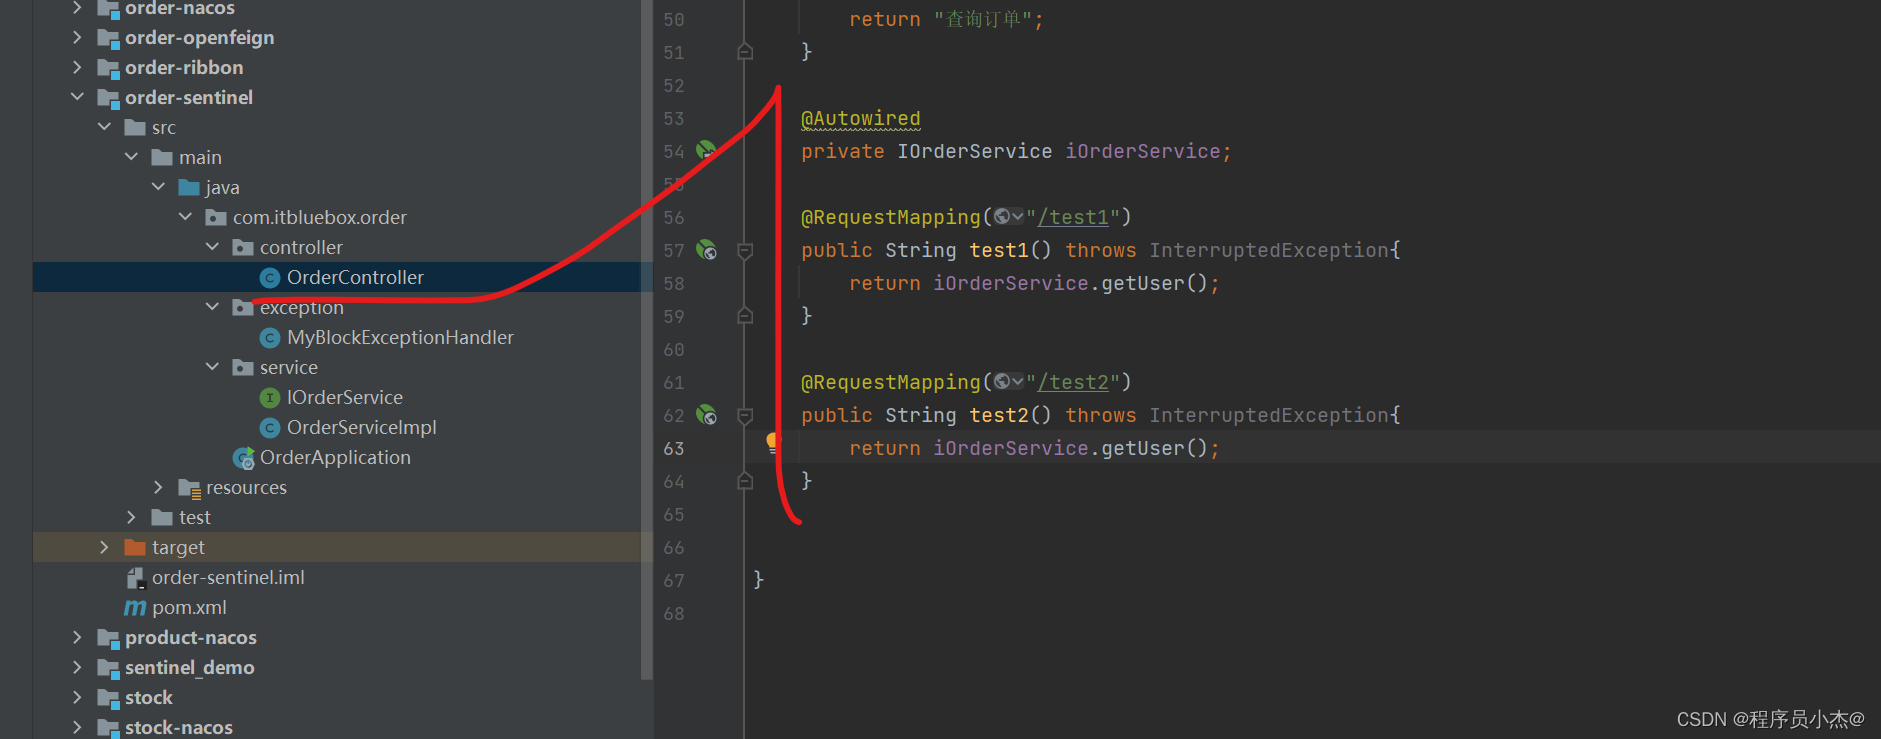Expand the stock module
1881x739 pixels.
(x=77, y=697)
